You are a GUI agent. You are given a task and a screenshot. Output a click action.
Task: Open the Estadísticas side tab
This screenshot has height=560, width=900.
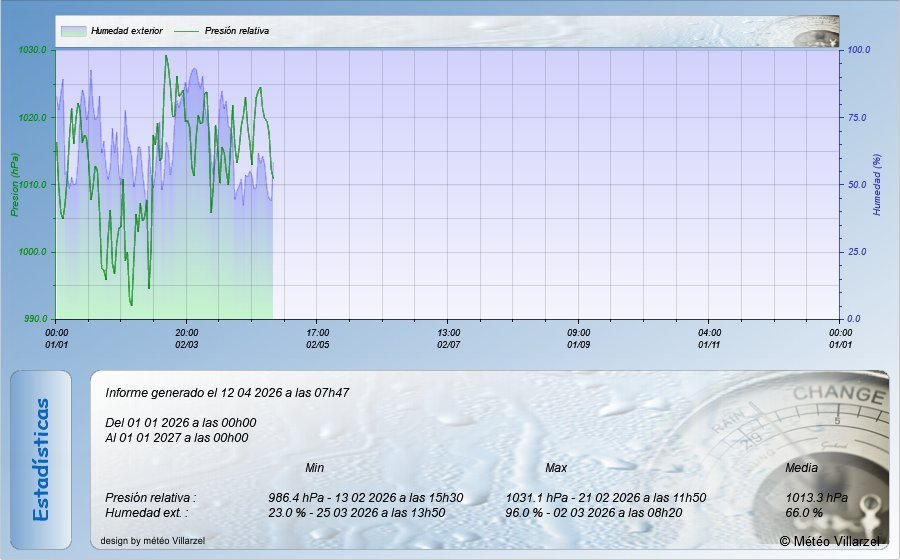tap(41, 459)
